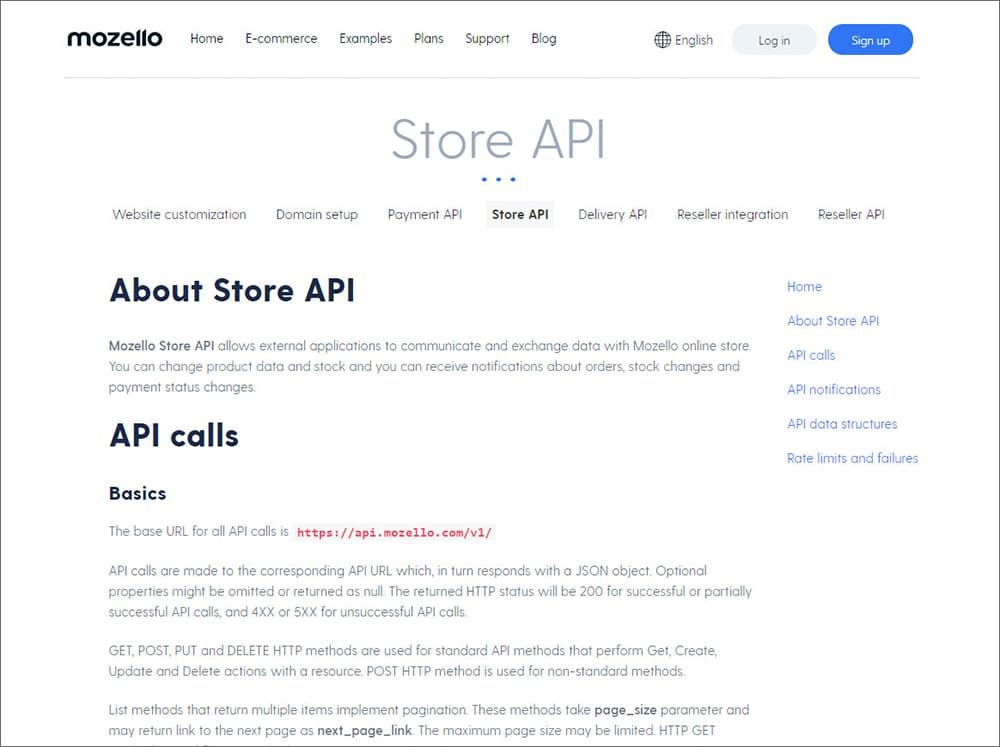Click the API calls heading
The height and width of the screenshot is (747, 1000).
[x=174, y=436]
